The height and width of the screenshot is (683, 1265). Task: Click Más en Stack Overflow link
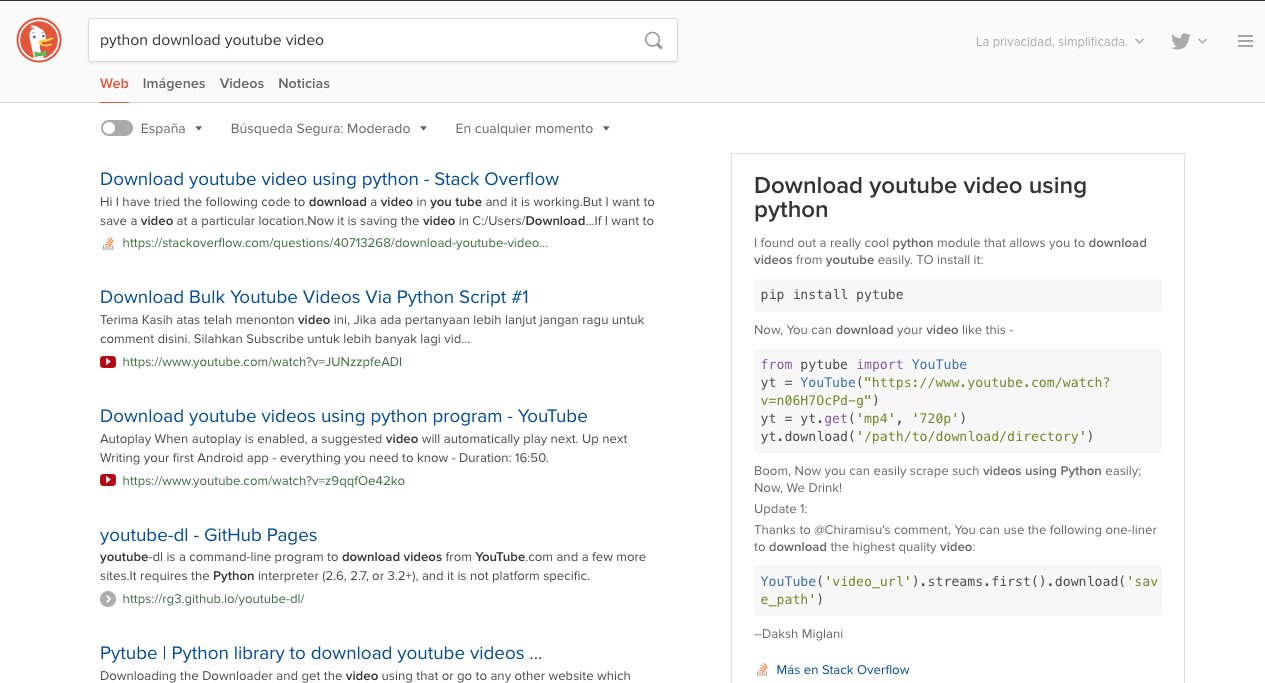843,670
